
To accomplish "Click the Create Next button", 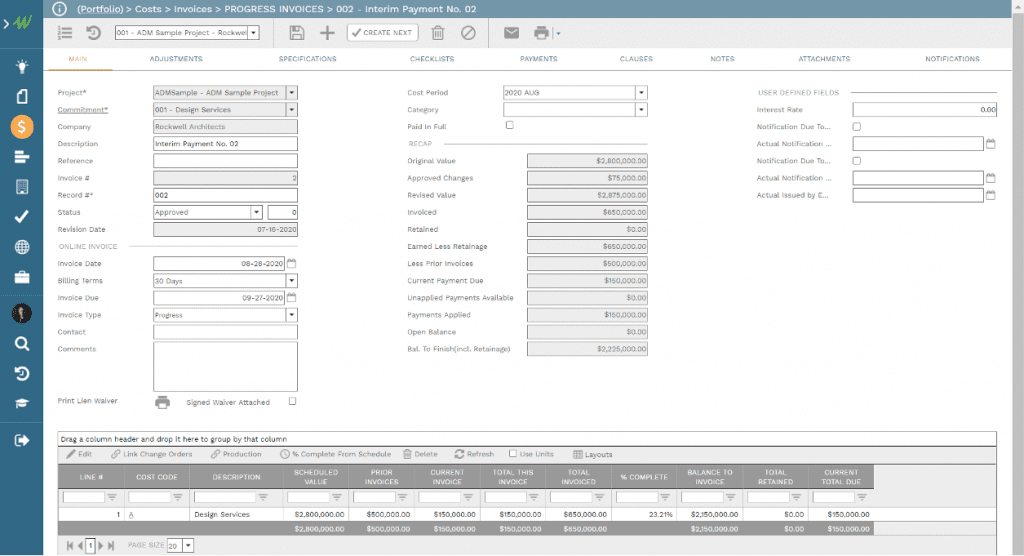I will [383, 33].
